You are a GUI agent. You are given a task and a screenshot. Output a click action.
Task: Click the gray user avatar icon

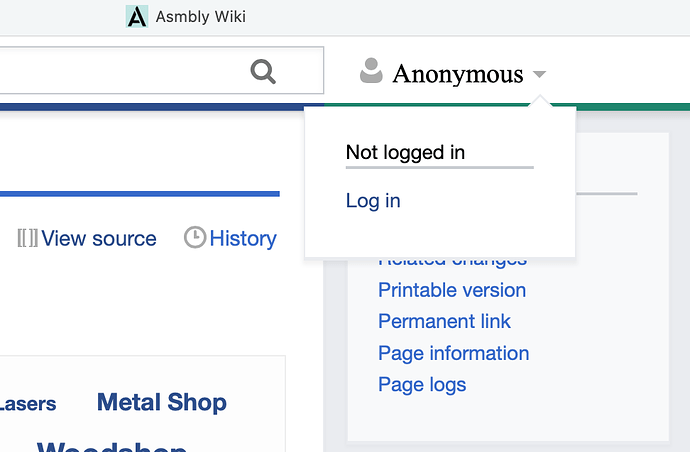tap(371, 70)
